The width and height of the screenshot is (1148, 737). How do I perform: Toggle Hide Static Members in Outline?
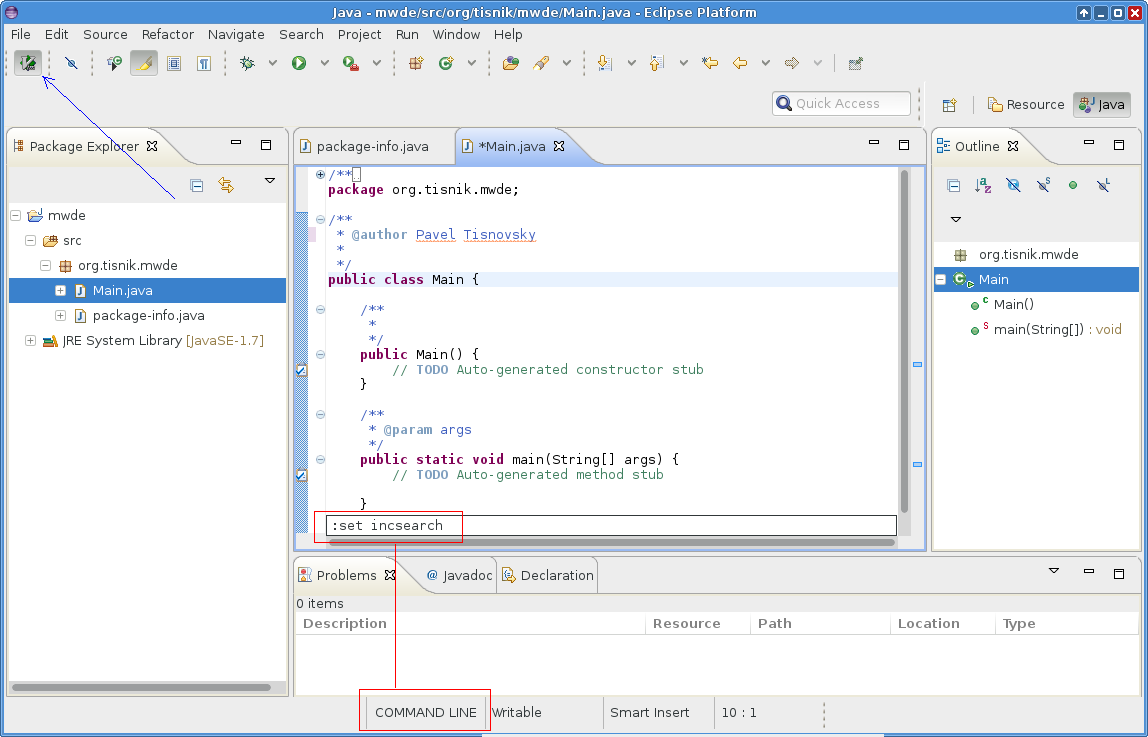tap(1043, 186)
